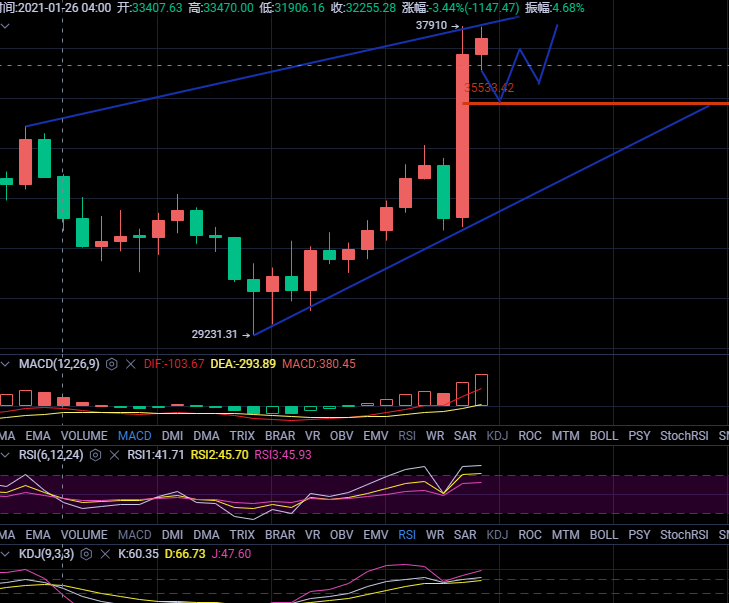Viewport: 729px width, 603px height.
Task: Select BOLL in row beneath MACD panel
Action: (x=604, y=436)
